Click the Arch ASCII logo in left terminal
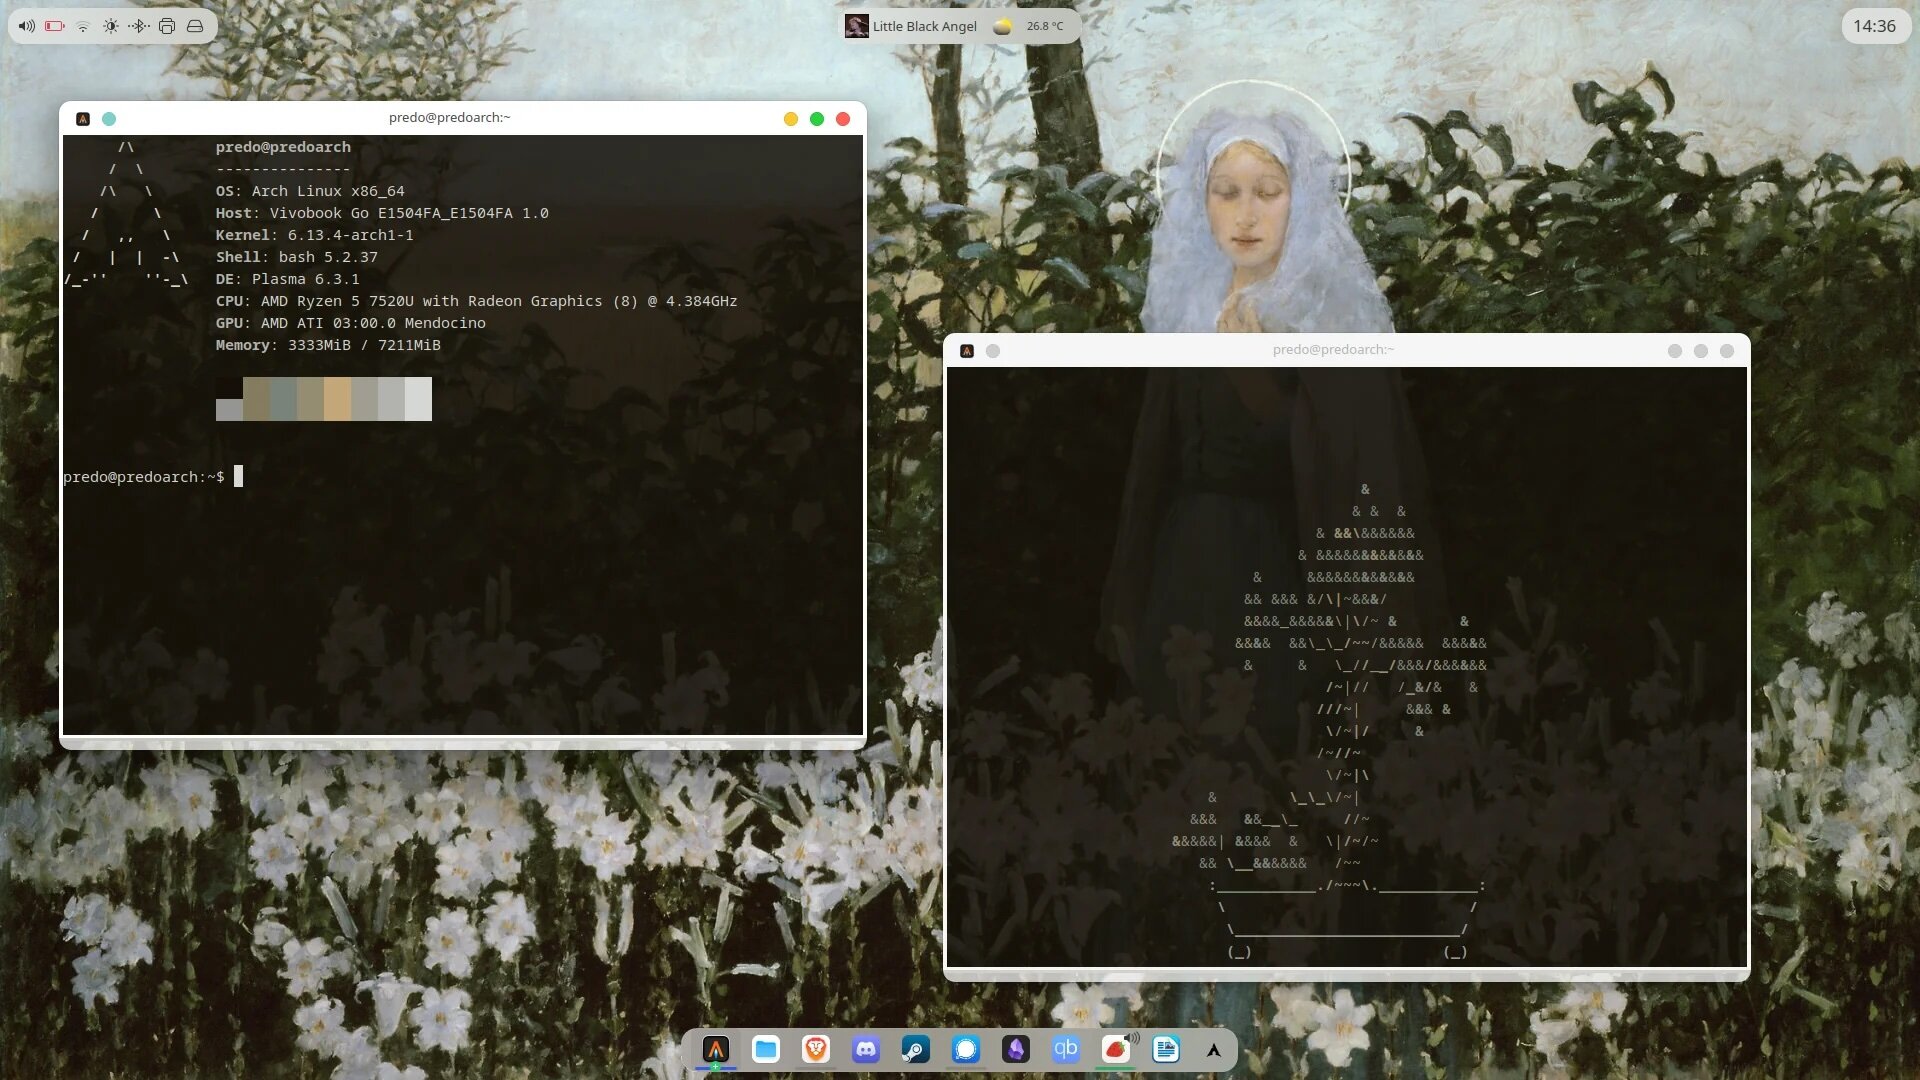This screenshot has width=1920, height=1080. click(x=126, y=213)
